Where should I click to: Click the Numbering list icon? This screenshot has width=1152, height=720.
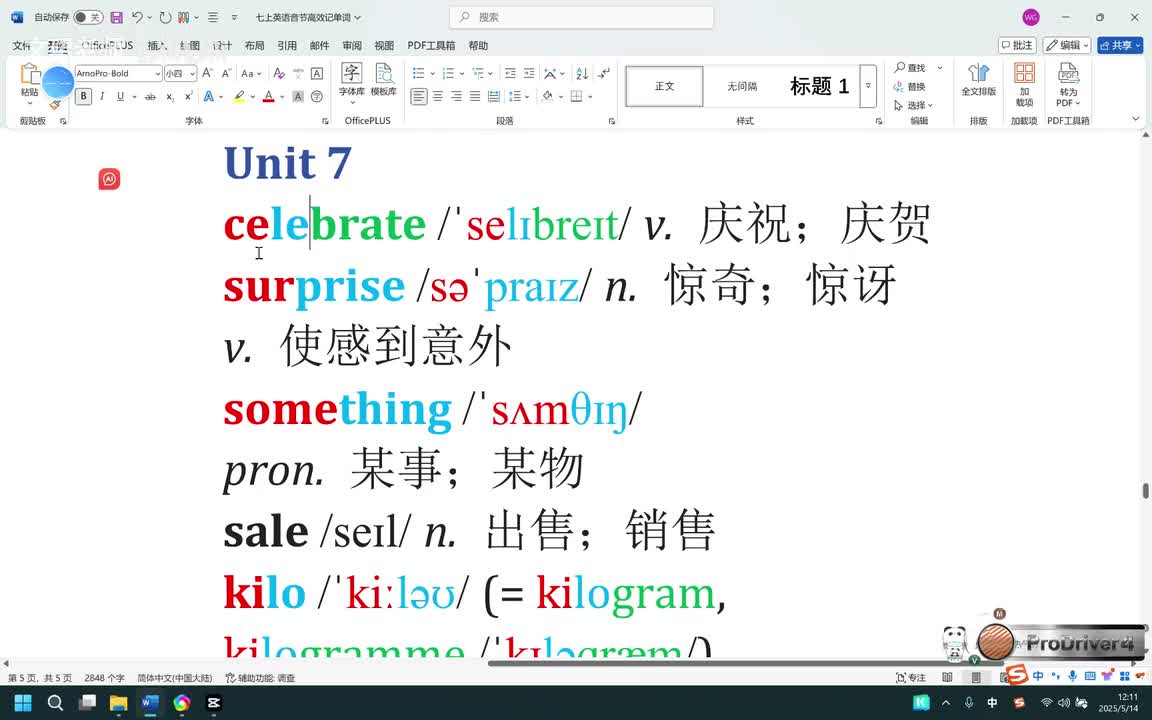click(448, 73)
